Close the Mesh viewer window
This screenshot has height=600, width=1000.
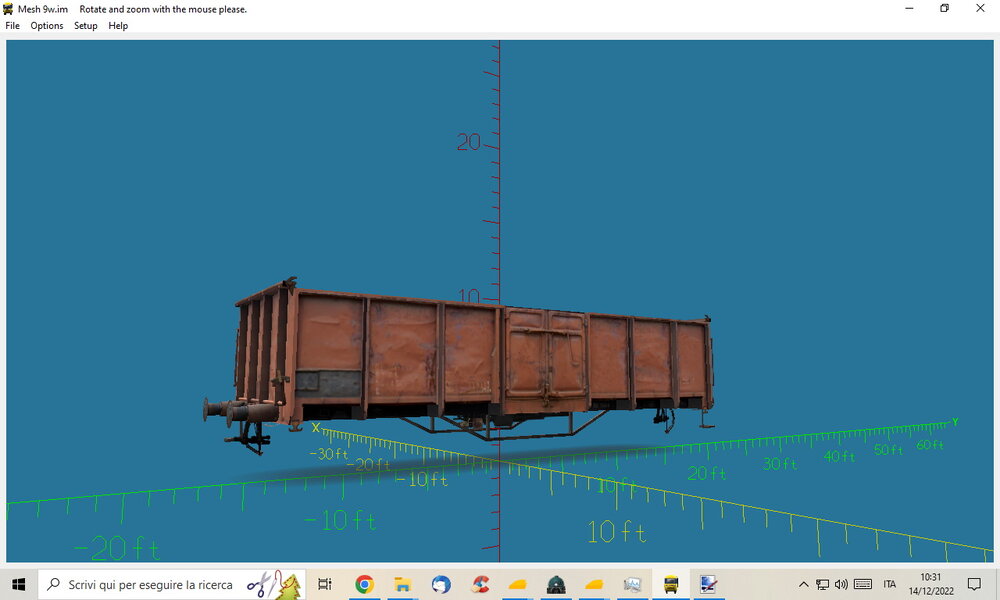click(x=980, y=8)
